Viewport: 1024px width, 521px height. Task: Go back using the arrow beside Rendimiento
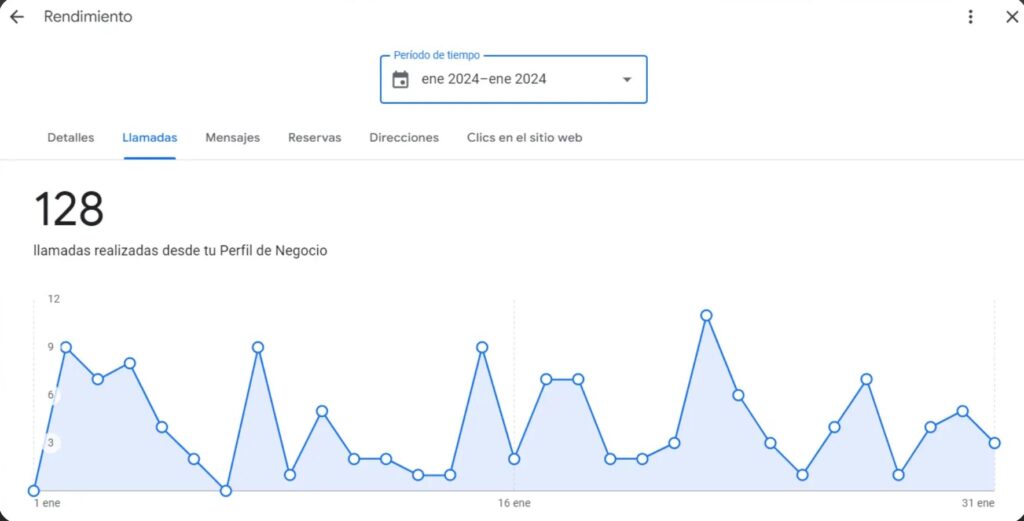tap(16, 17)
